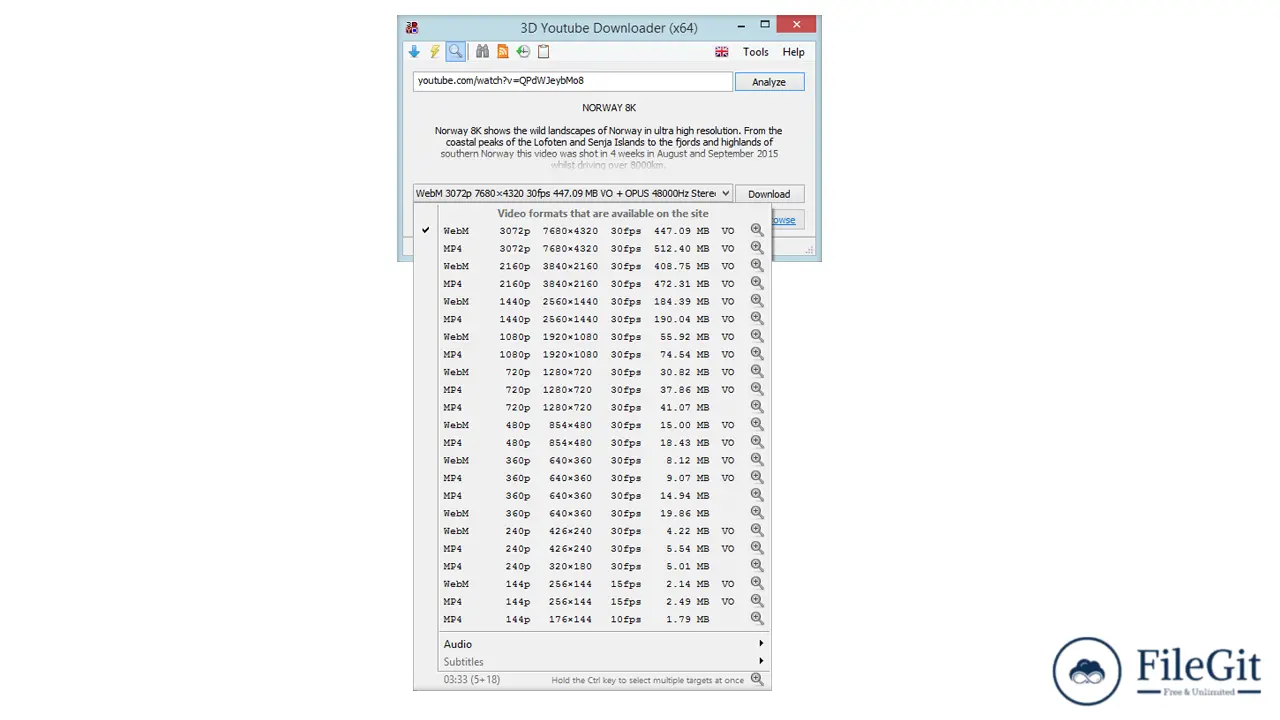The image size is (1280, 720).
Task: Open the video format combo box dropdown
Action: point(573,193)
